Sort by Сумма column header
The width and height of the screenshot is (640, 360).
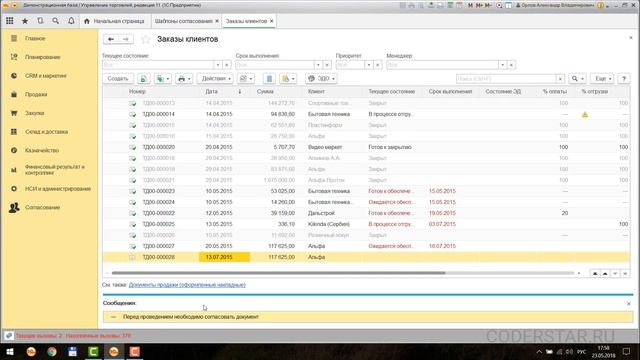(265, 91)
